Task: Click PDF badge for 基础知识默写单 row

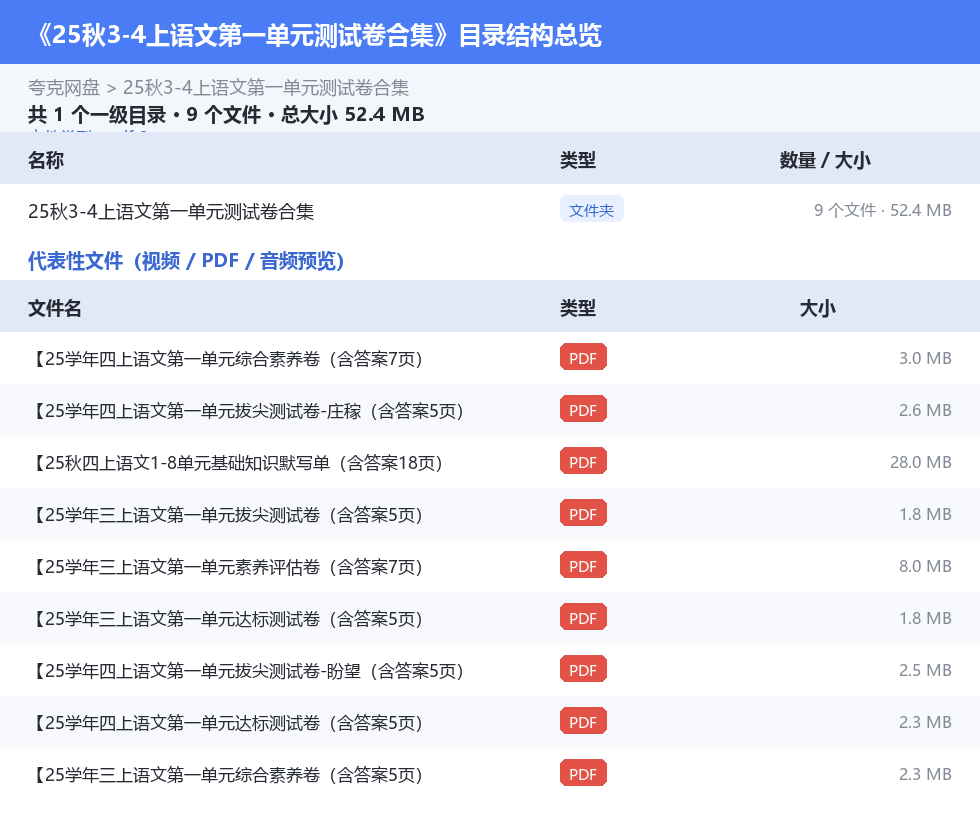Action: point(583,461)
